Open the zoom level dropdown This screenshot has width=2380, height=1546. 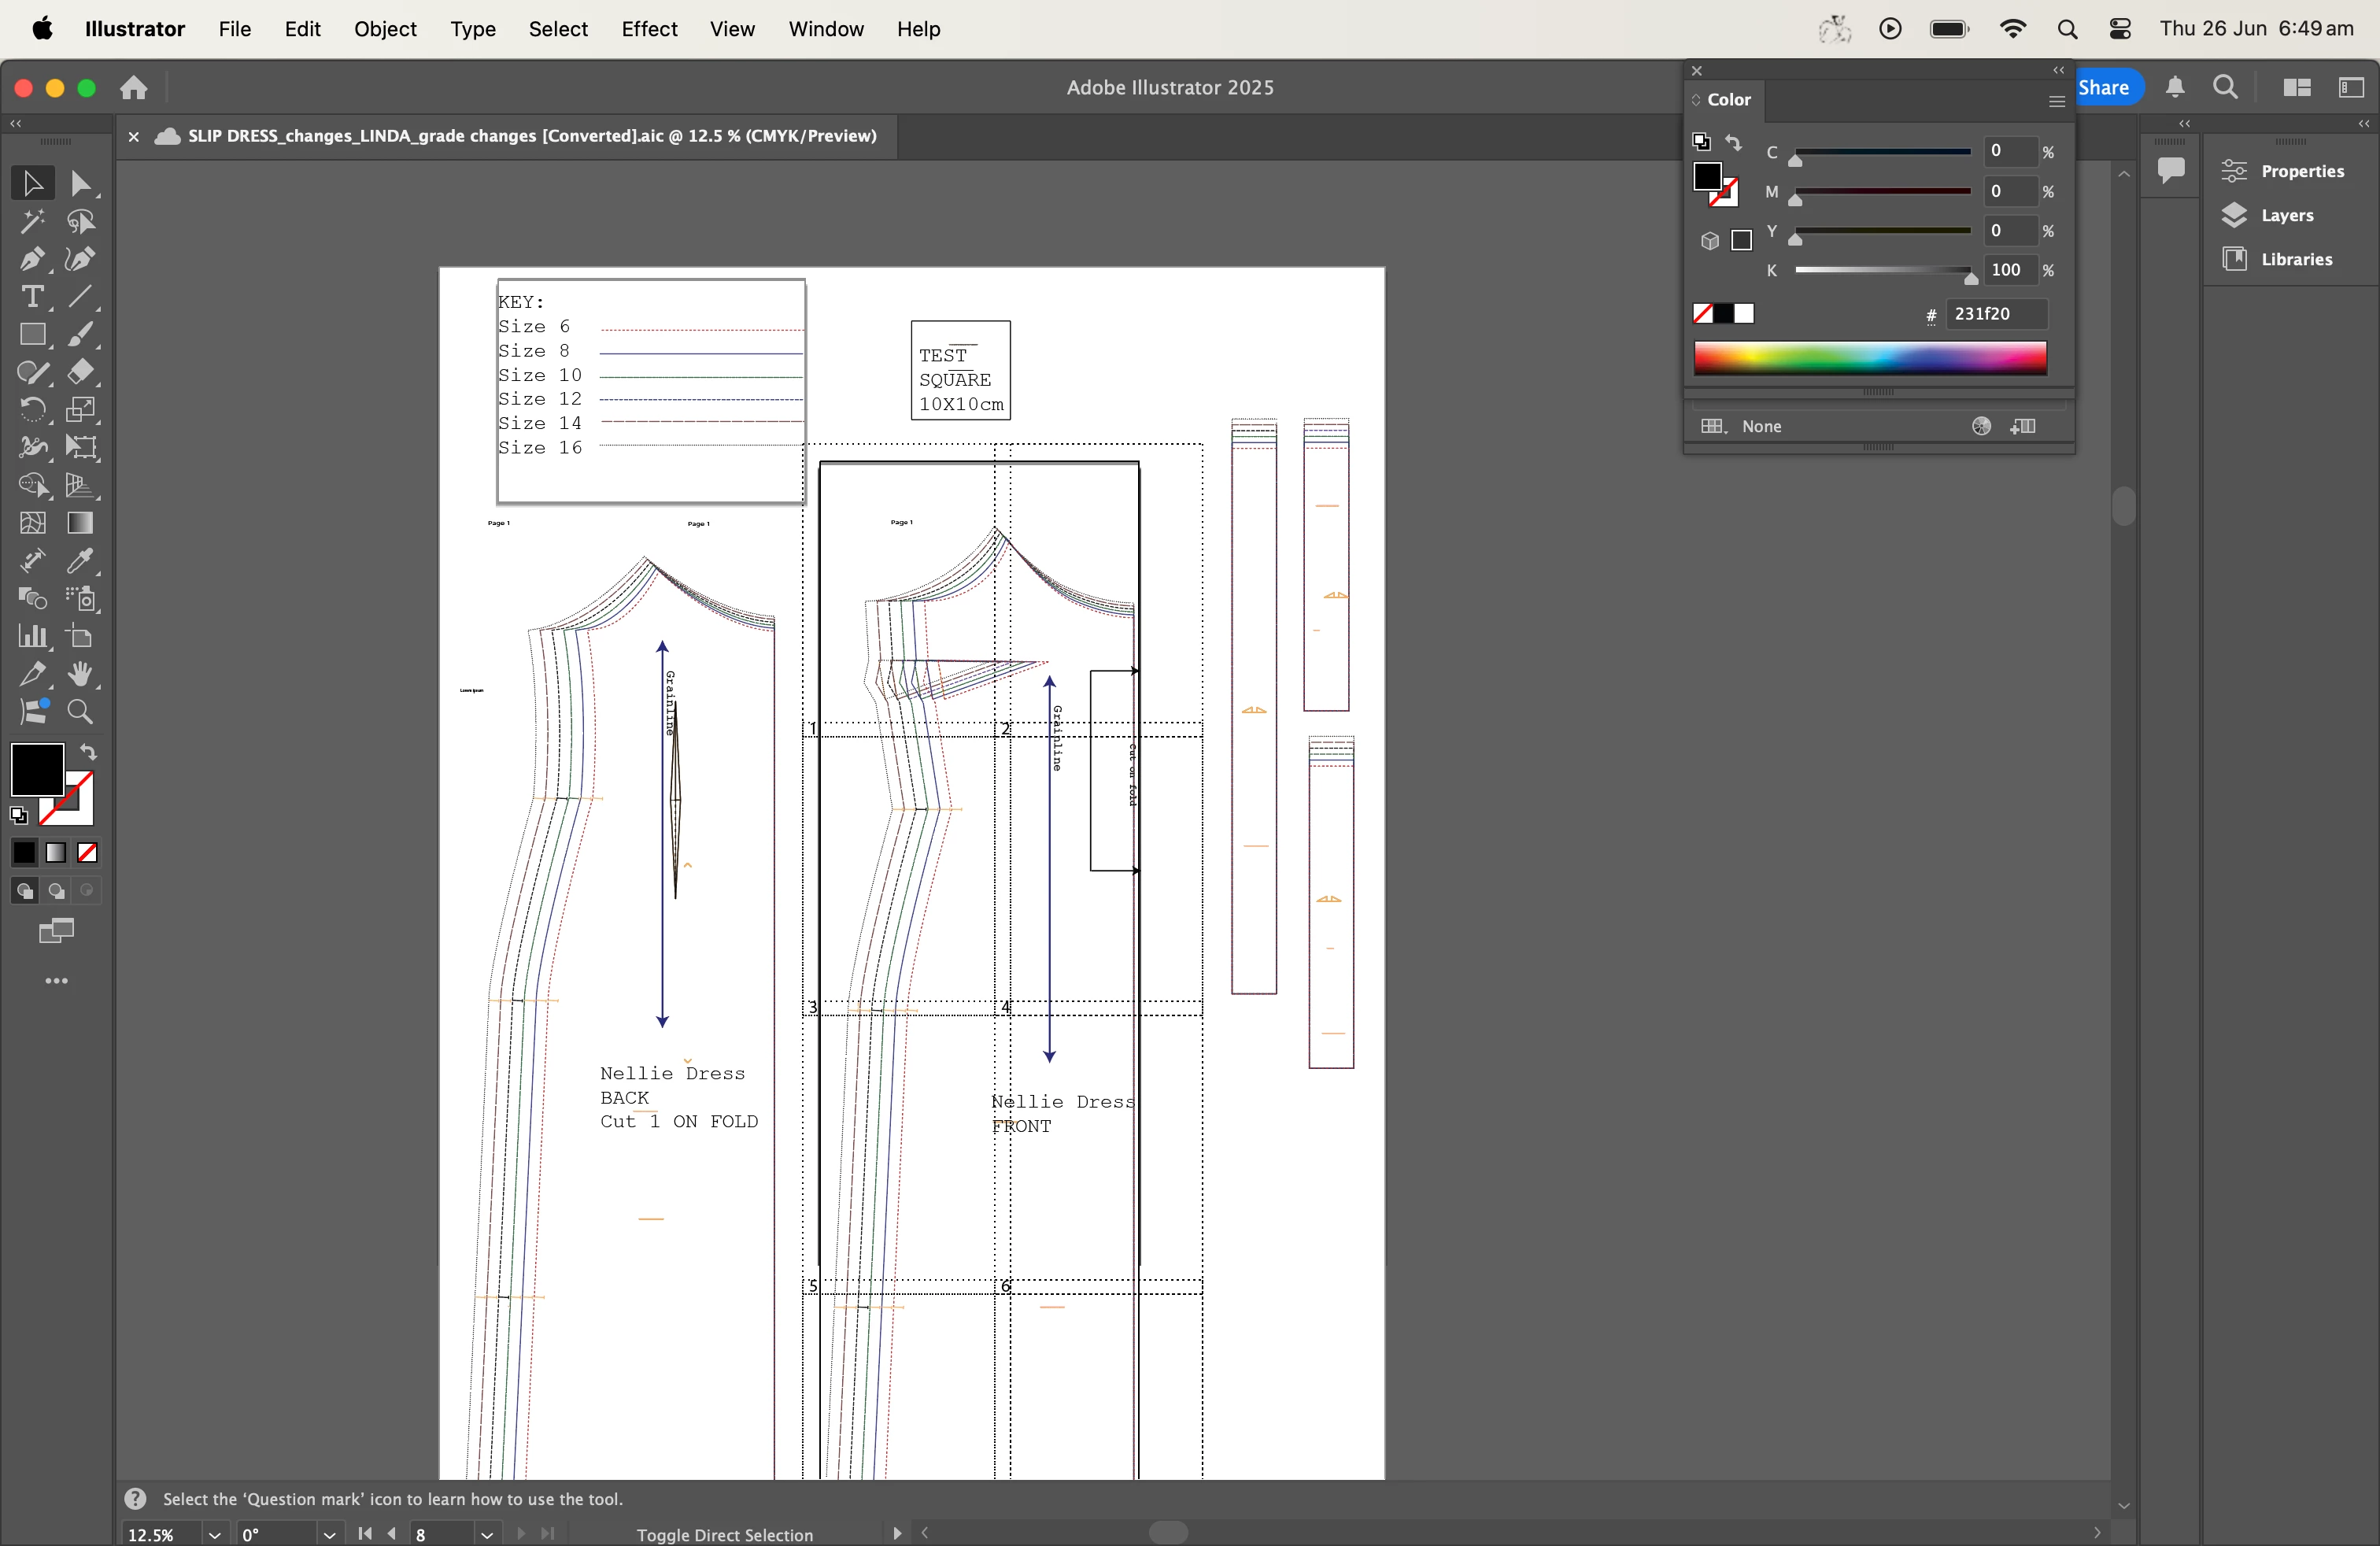[214, 1534]
